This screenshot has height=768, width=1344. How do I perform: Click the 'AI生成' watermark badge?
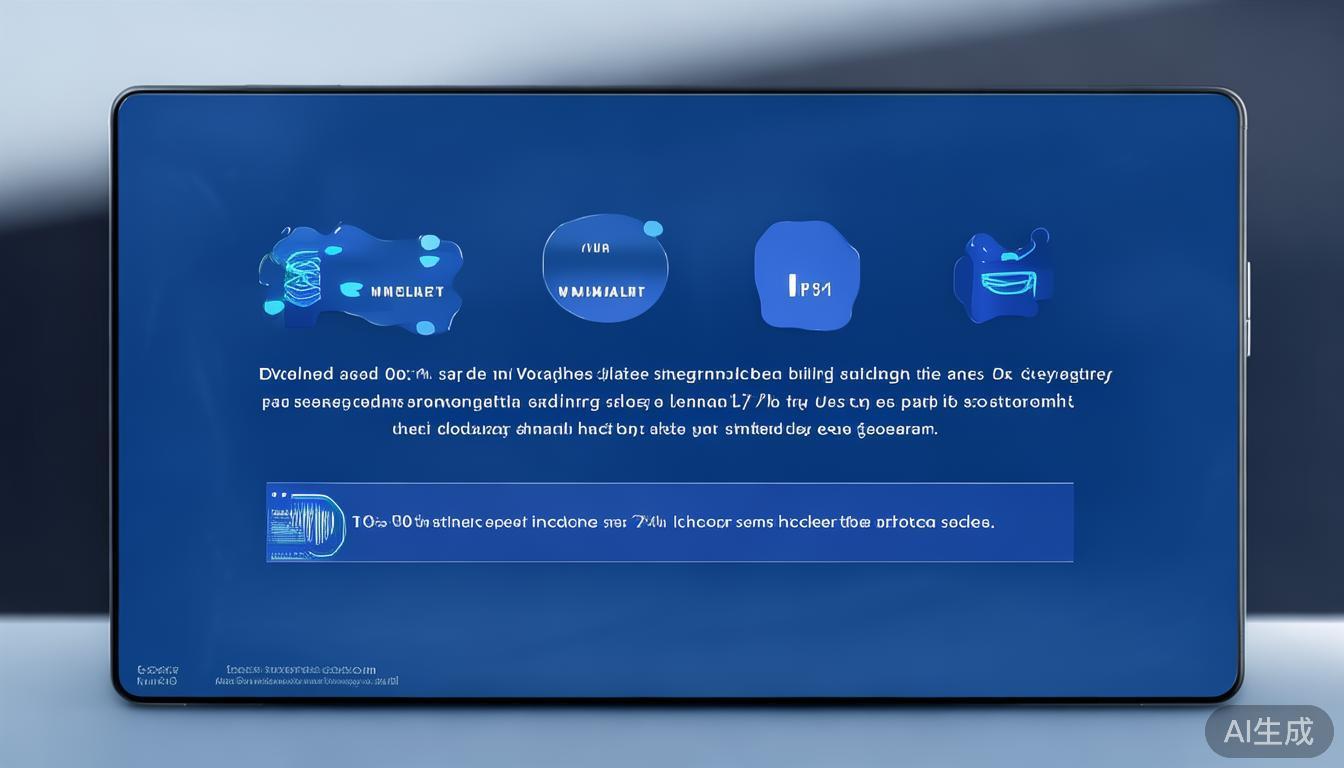click(1268, 731)
